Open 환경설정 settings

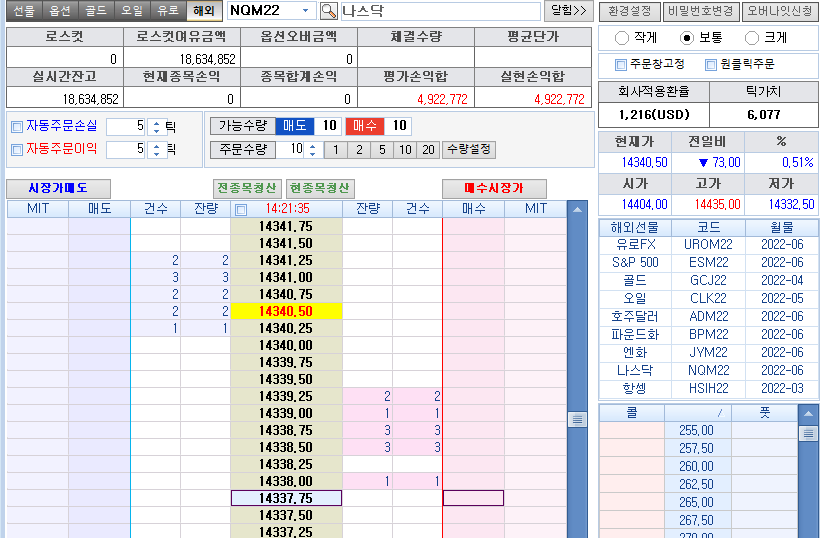coord(630,11)
